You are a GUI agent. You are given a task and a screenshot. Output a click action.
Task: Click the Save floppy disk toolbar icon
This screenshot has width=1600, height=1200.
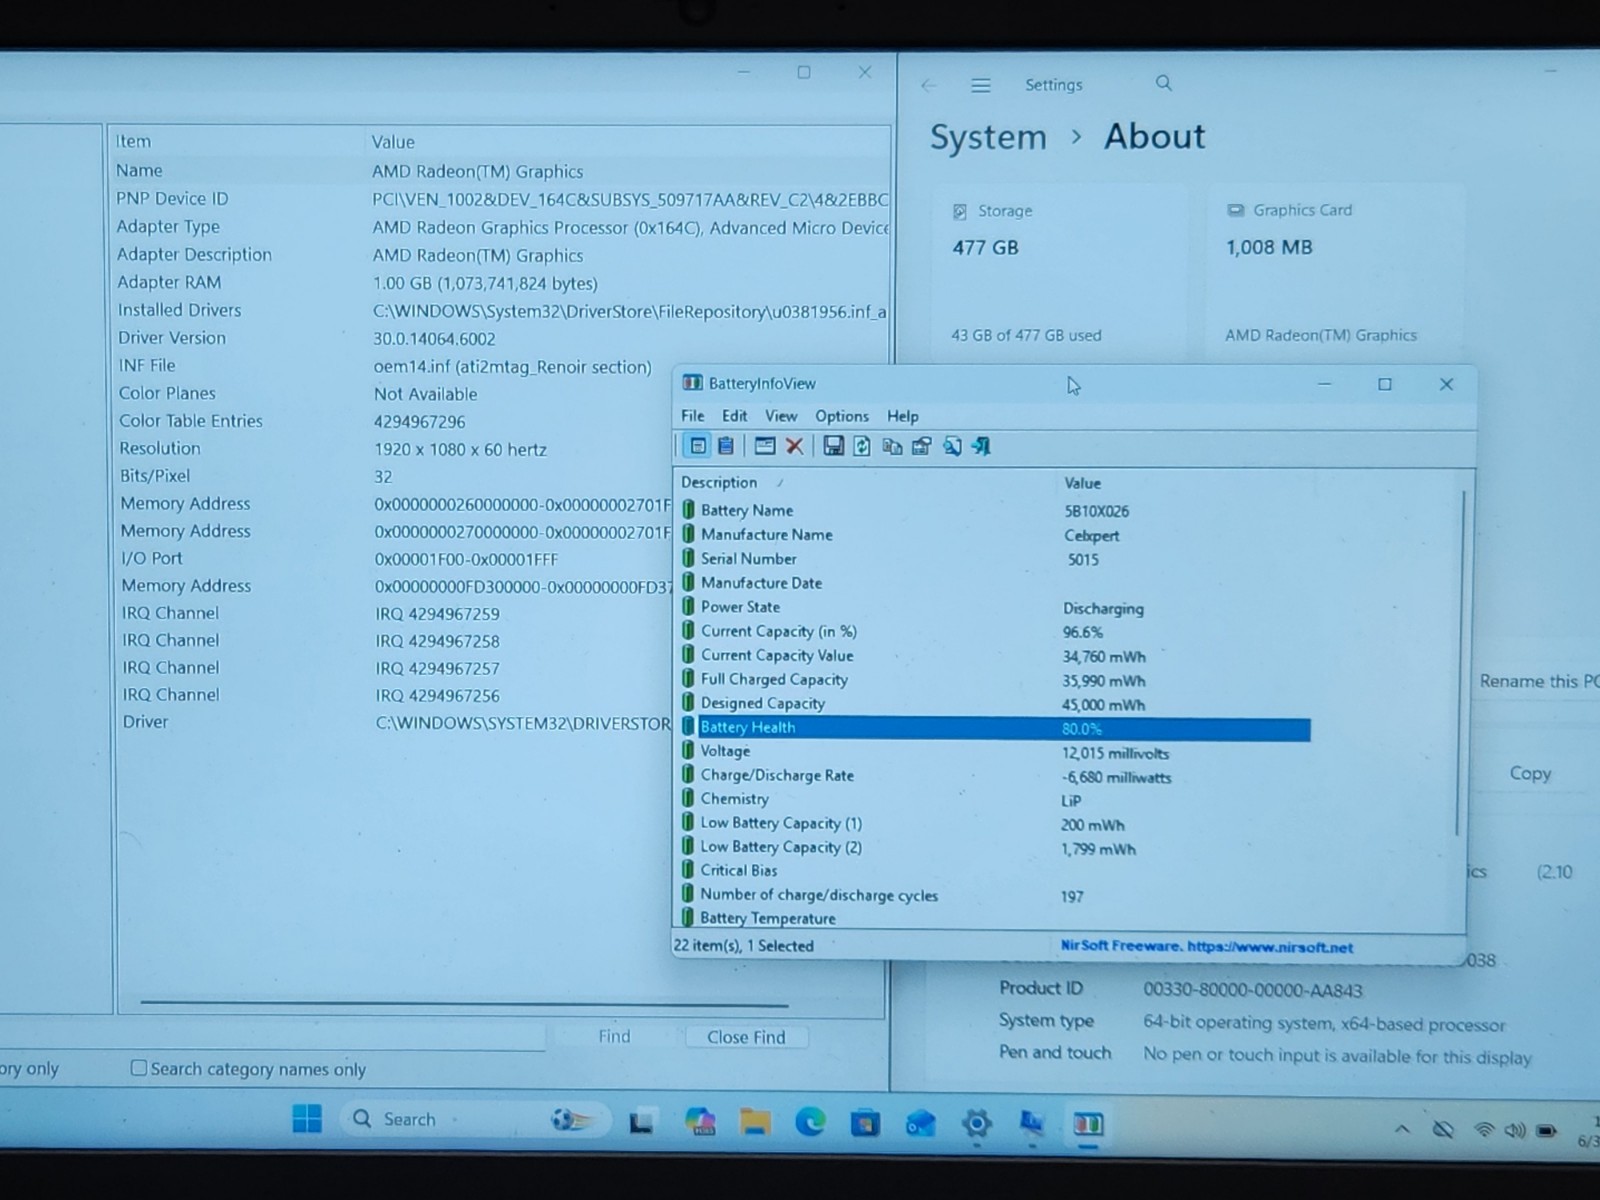coord(833,446)
